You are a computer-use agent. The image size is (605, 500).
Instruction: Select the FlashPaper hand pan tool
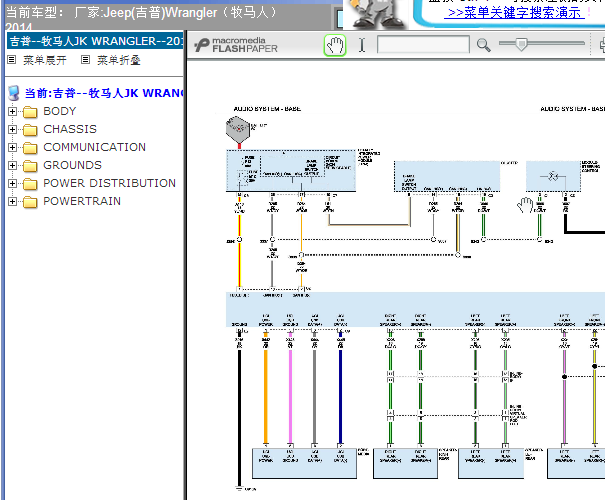(x=335, y=45)
